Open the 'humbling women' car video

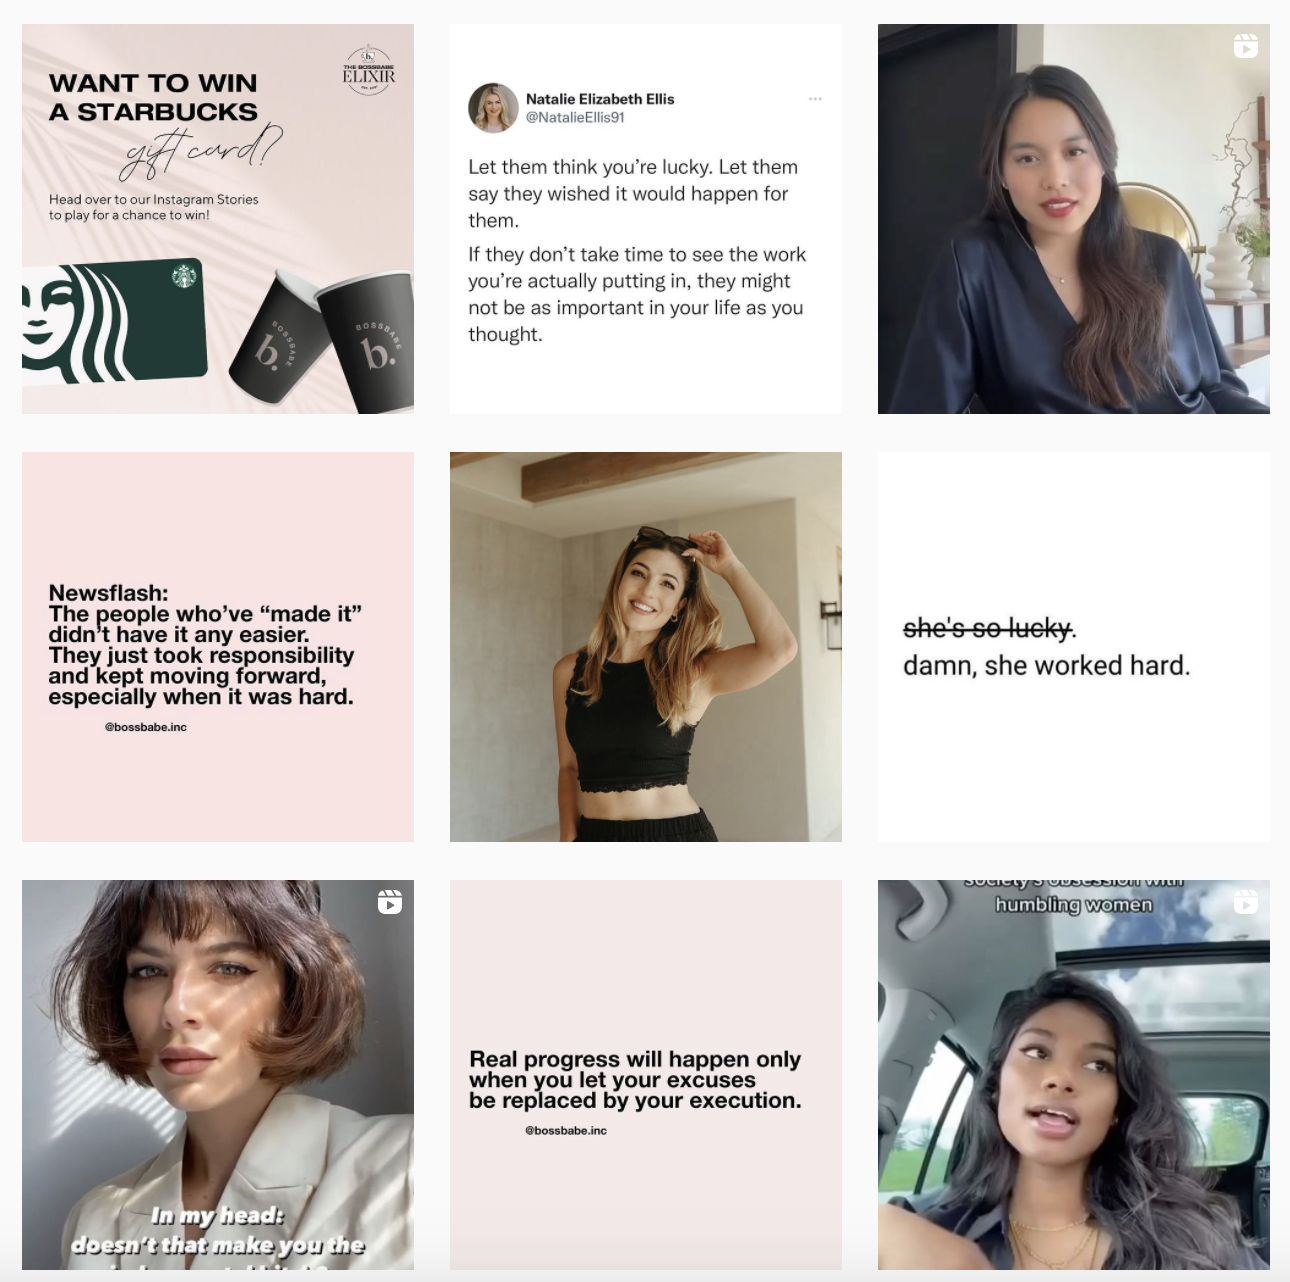1074,1075
